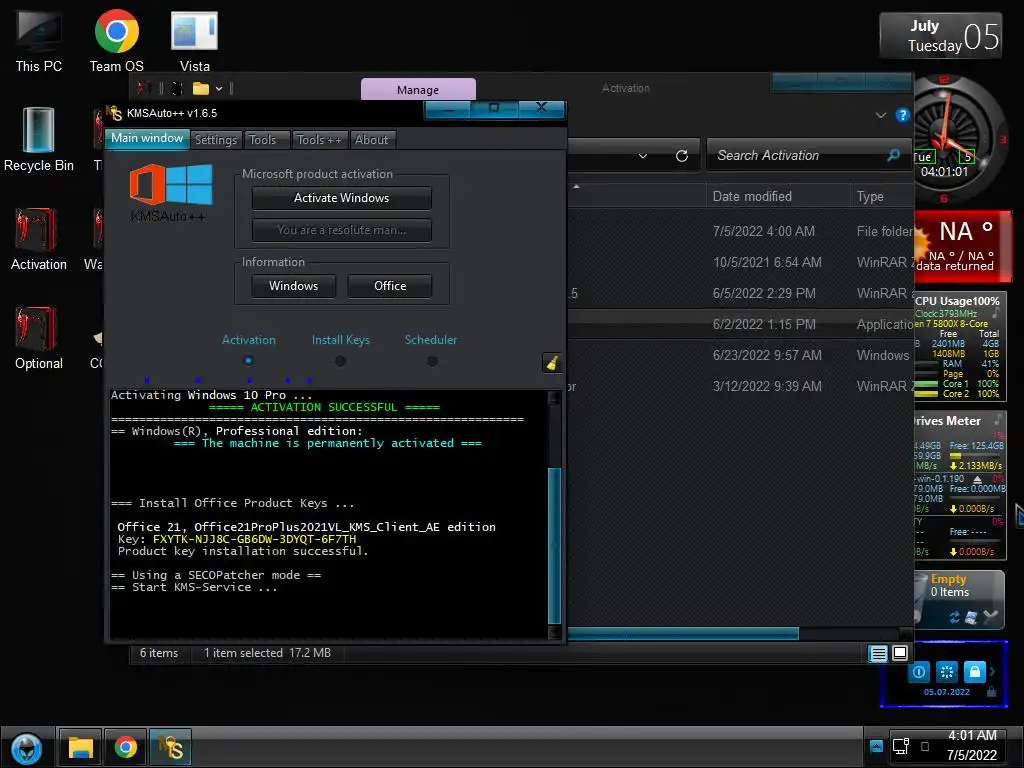
Task: Show hidden tray icons arrow
Action: tap(876, 746)
